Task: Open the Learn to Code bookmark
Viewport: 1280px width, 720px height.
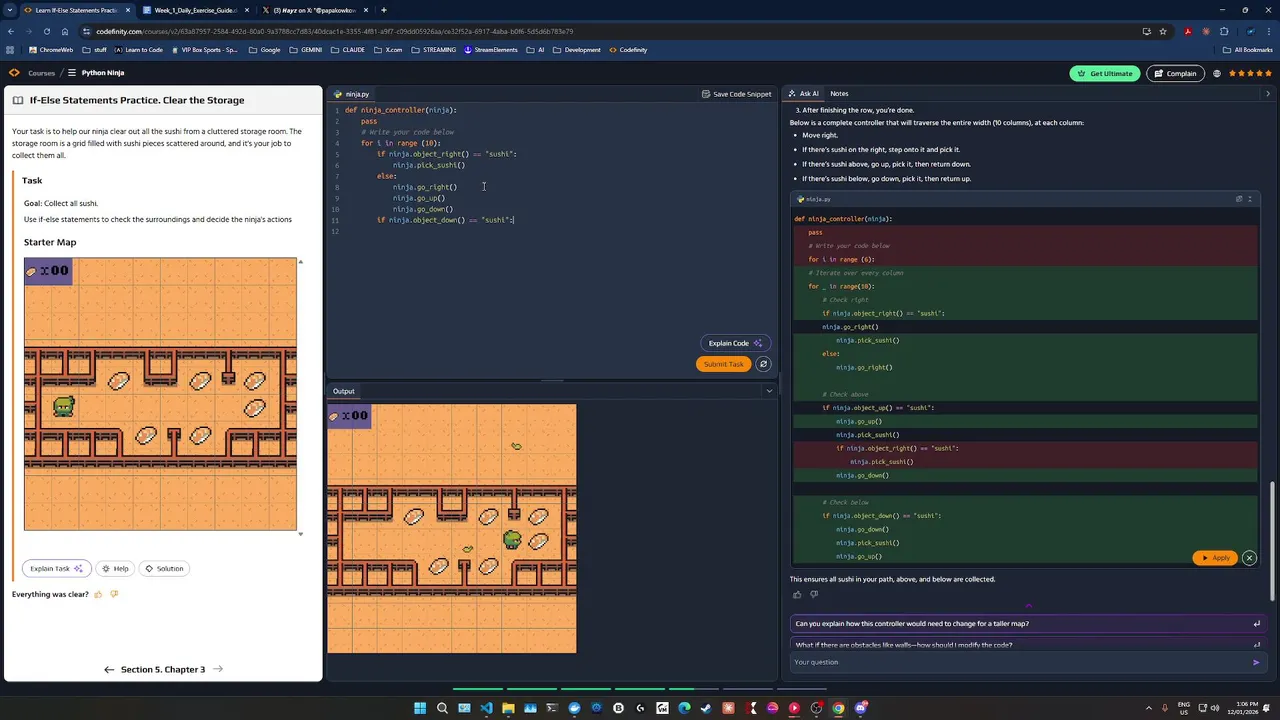Action: coord(138,50)
